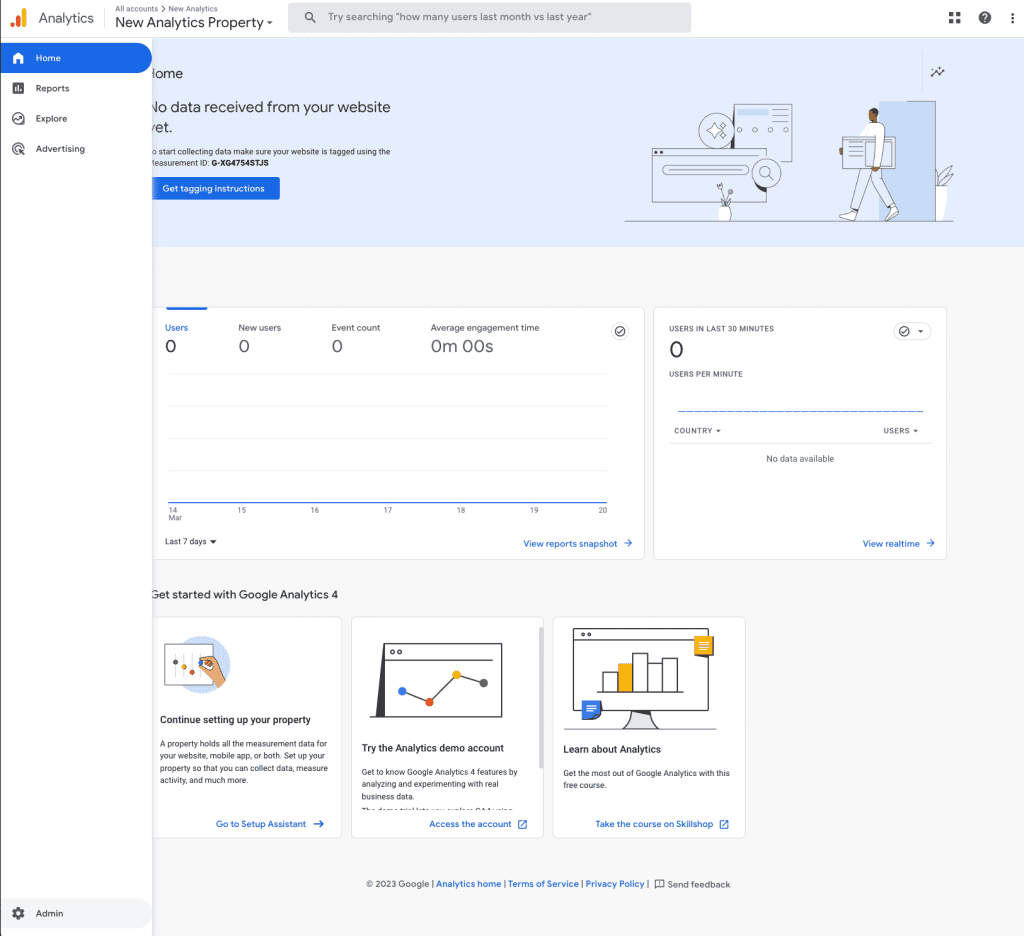Screen dimensions: 1024x936
Task: Click the Admin gear icon
Action: (x=18, y=913)
